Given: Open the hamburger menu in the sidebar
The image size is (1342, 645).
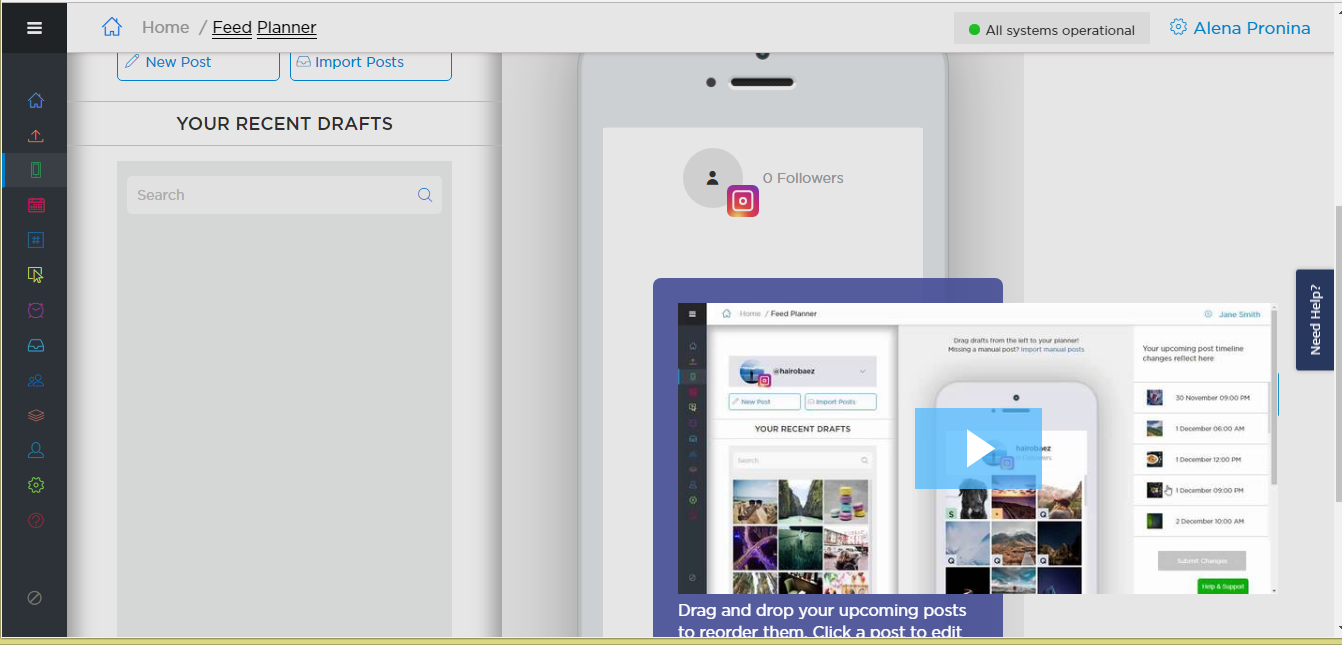Looking at the screenshot, I should click(x=34, y=28).
